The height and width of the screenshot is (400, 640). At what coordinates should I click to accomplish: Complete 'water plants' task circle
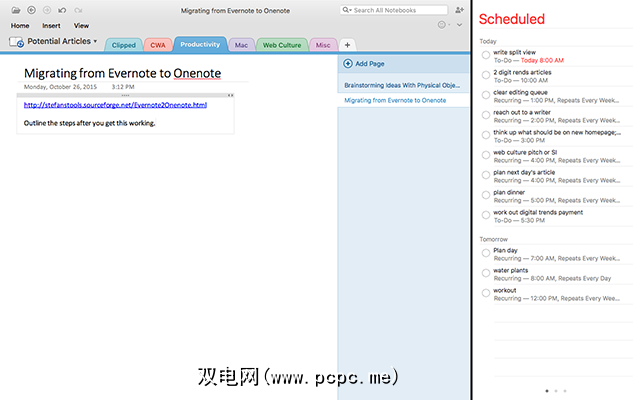coord(486,273)
